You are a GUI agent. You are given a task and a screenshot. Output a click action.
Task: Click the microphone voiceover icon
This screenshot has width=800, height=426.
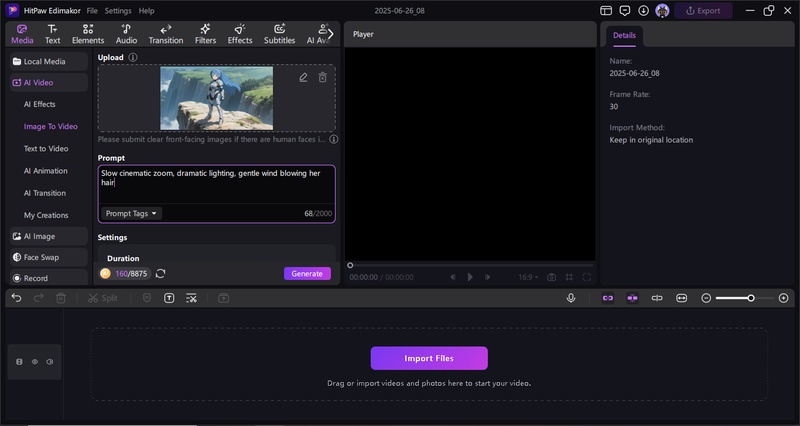[571, 298]
